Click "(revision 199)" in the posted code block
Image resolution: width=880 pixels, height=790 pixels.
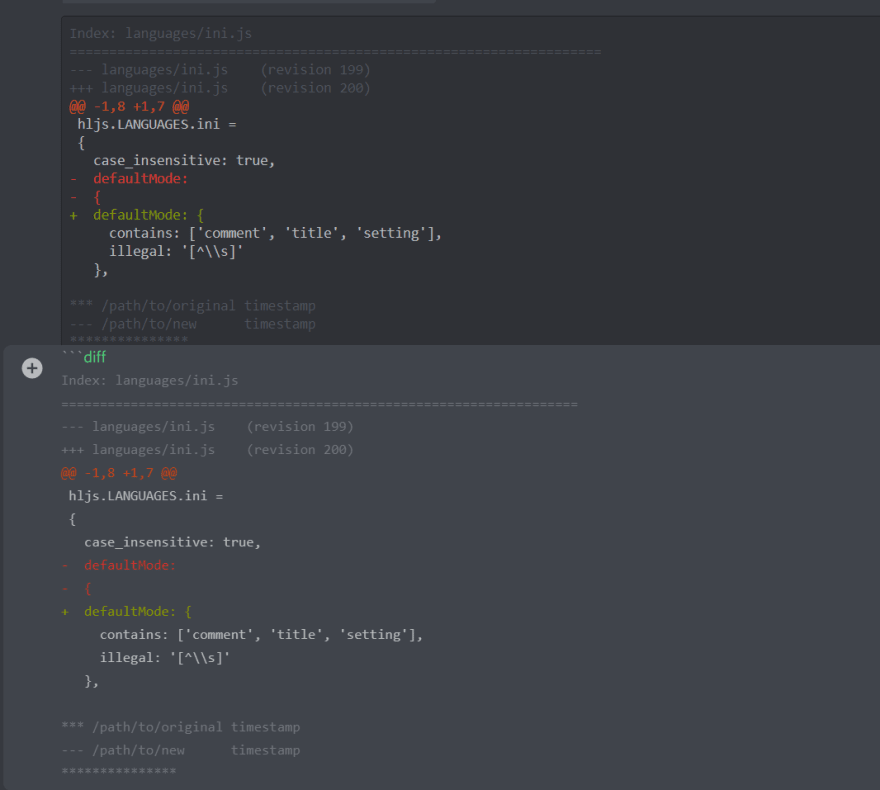[315, 70]
